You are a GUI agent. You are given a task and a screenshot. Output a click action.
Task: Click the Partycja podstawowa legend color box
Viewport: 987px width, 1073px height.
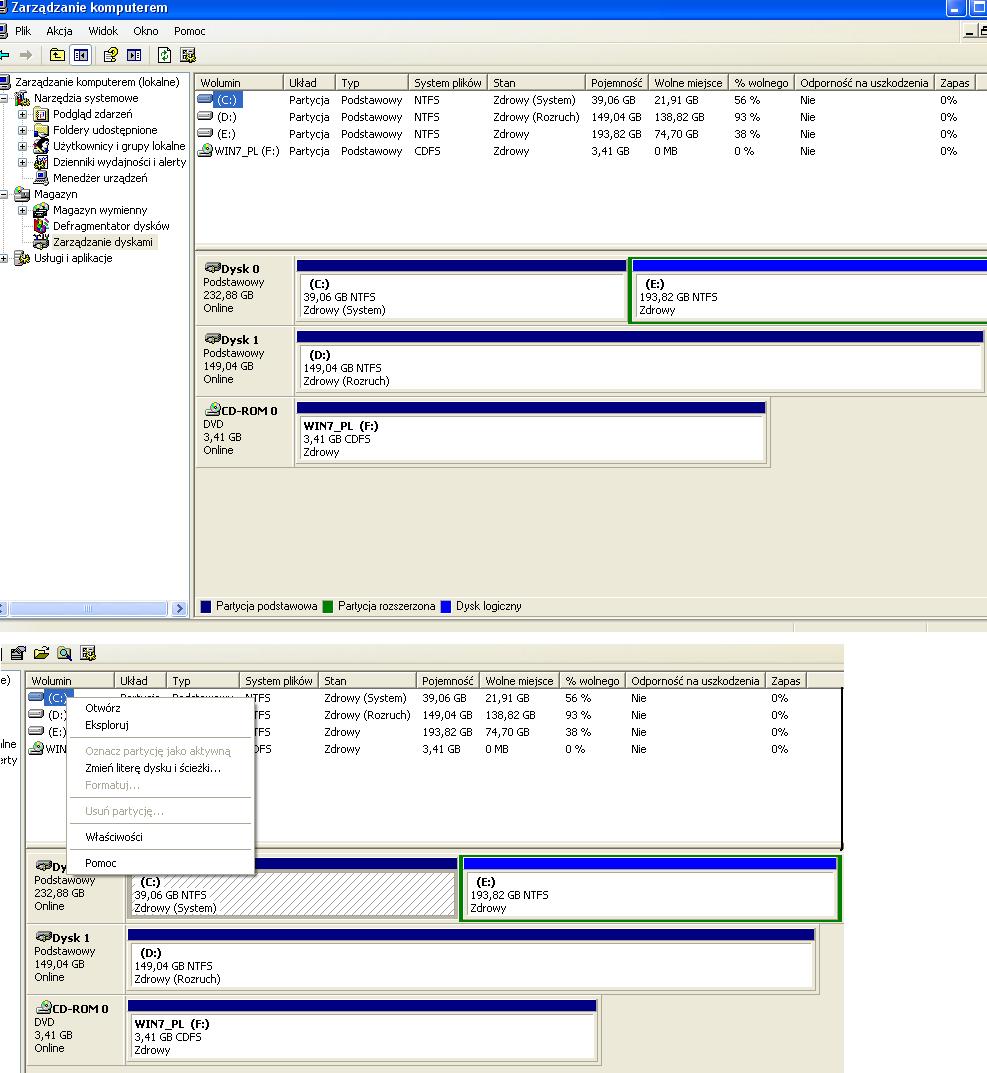[205, 606]
